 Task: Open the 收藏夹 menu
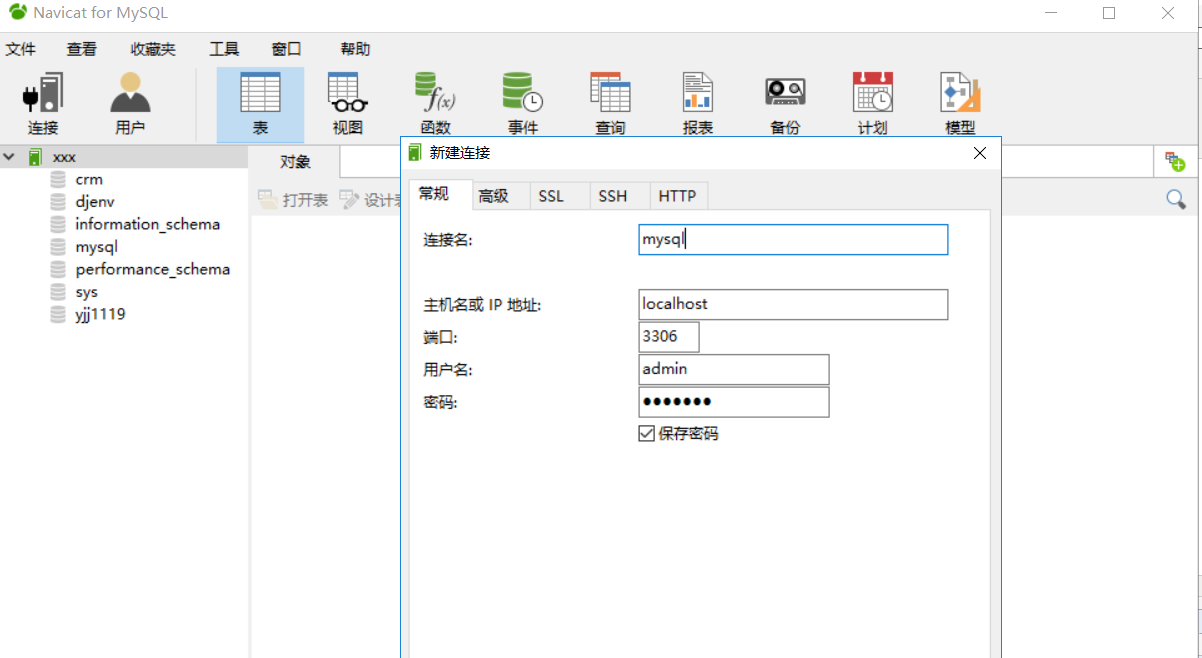coord(152,49)
